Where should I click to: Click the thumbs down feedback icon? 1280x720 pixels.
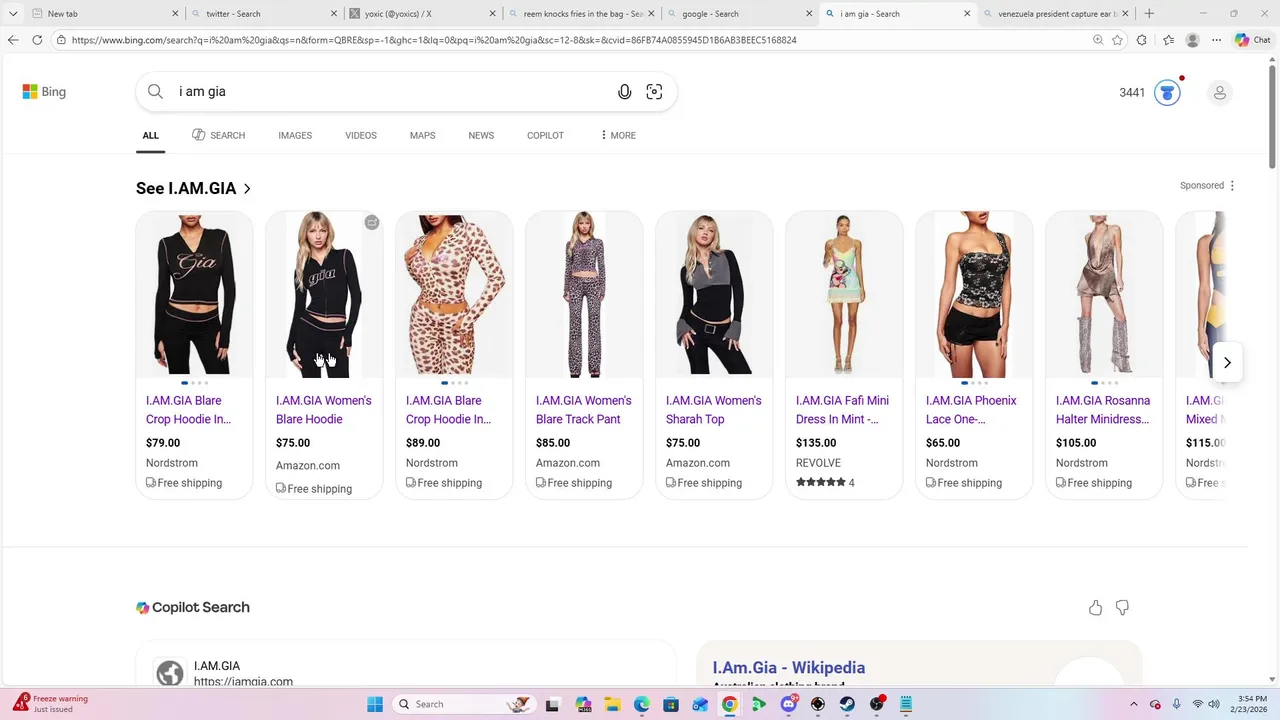(x=1122, y=607)
